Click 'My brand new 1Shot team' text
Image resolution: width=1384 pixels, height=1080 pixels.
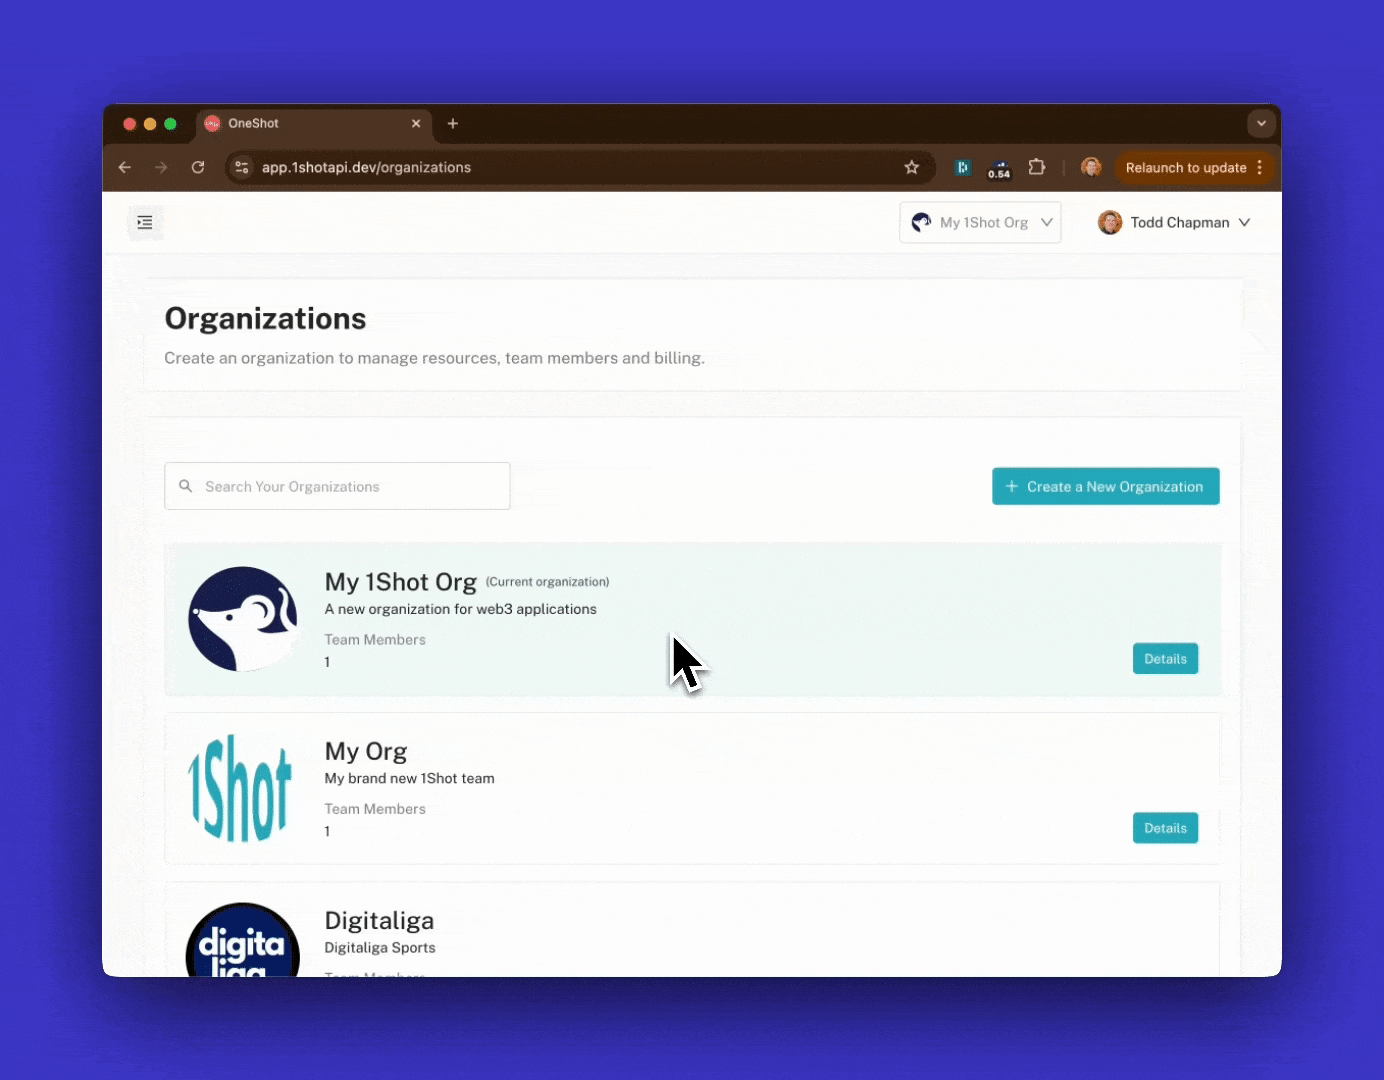tap(409, 778)
